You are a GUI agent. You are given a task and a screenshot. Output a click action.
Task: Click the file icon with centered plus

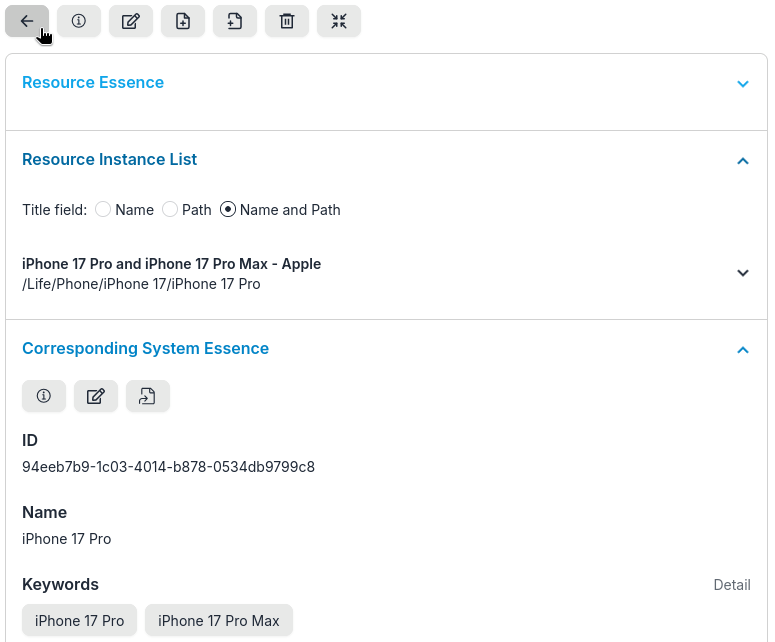pos(183,21)
